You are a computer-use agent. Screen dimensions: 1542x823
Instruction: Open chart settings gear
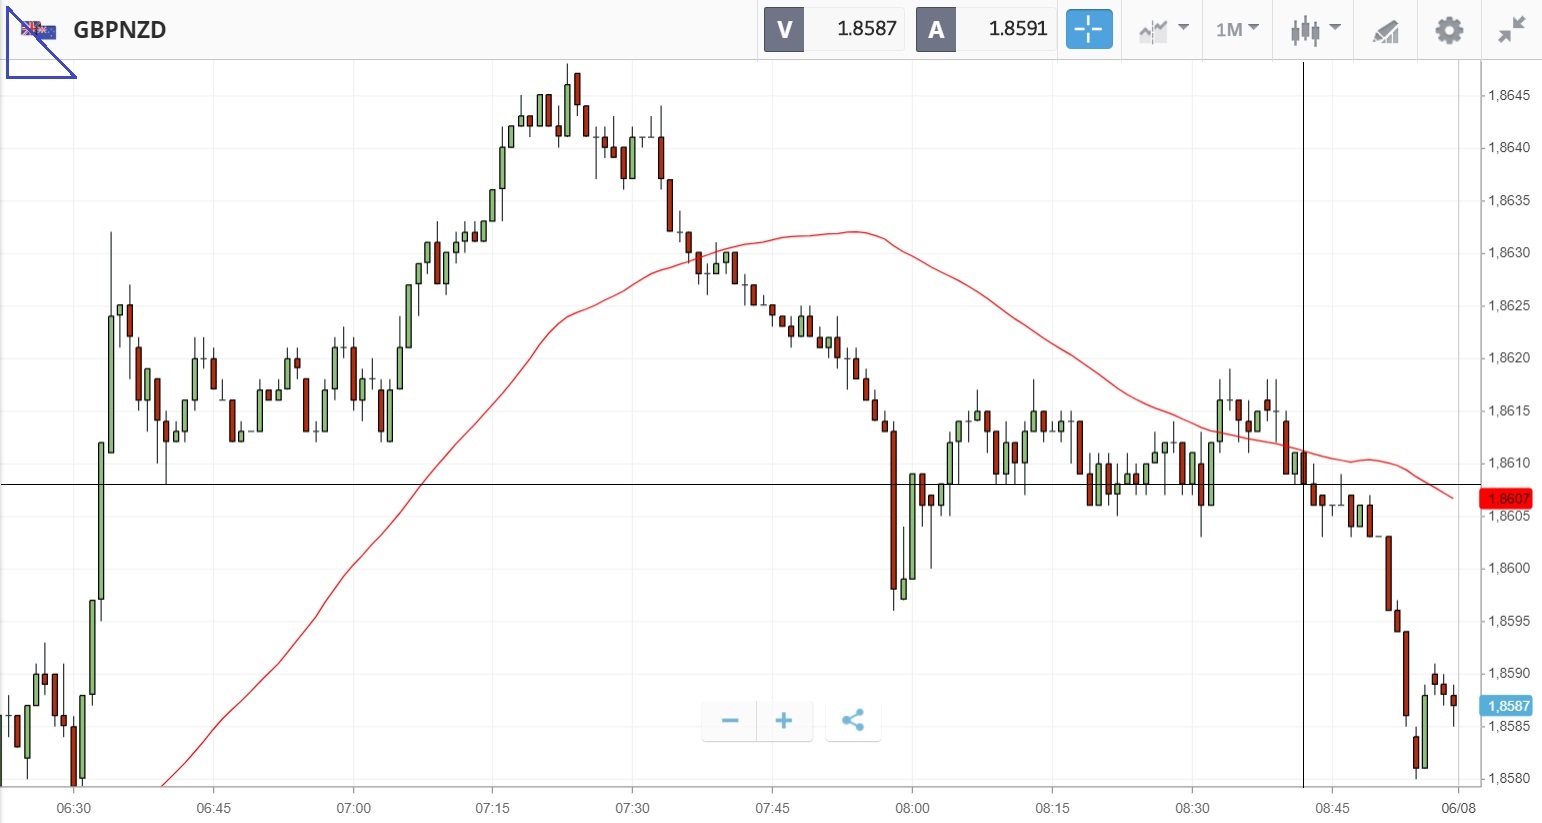(x=1449, y=30)
